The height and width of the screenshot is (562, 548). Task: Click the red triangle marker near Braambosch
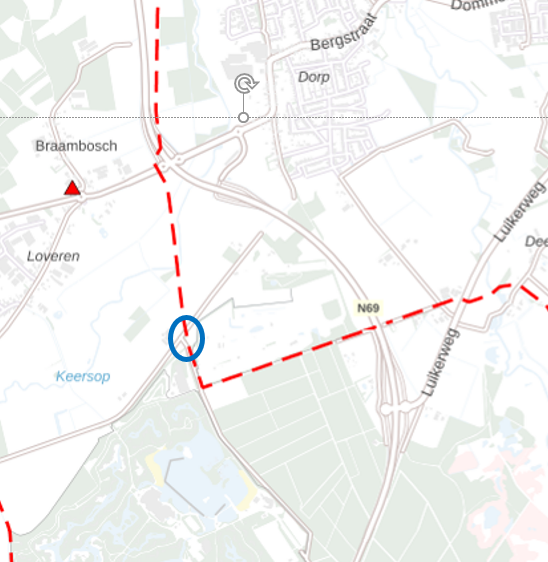click(x=72, y=188)
